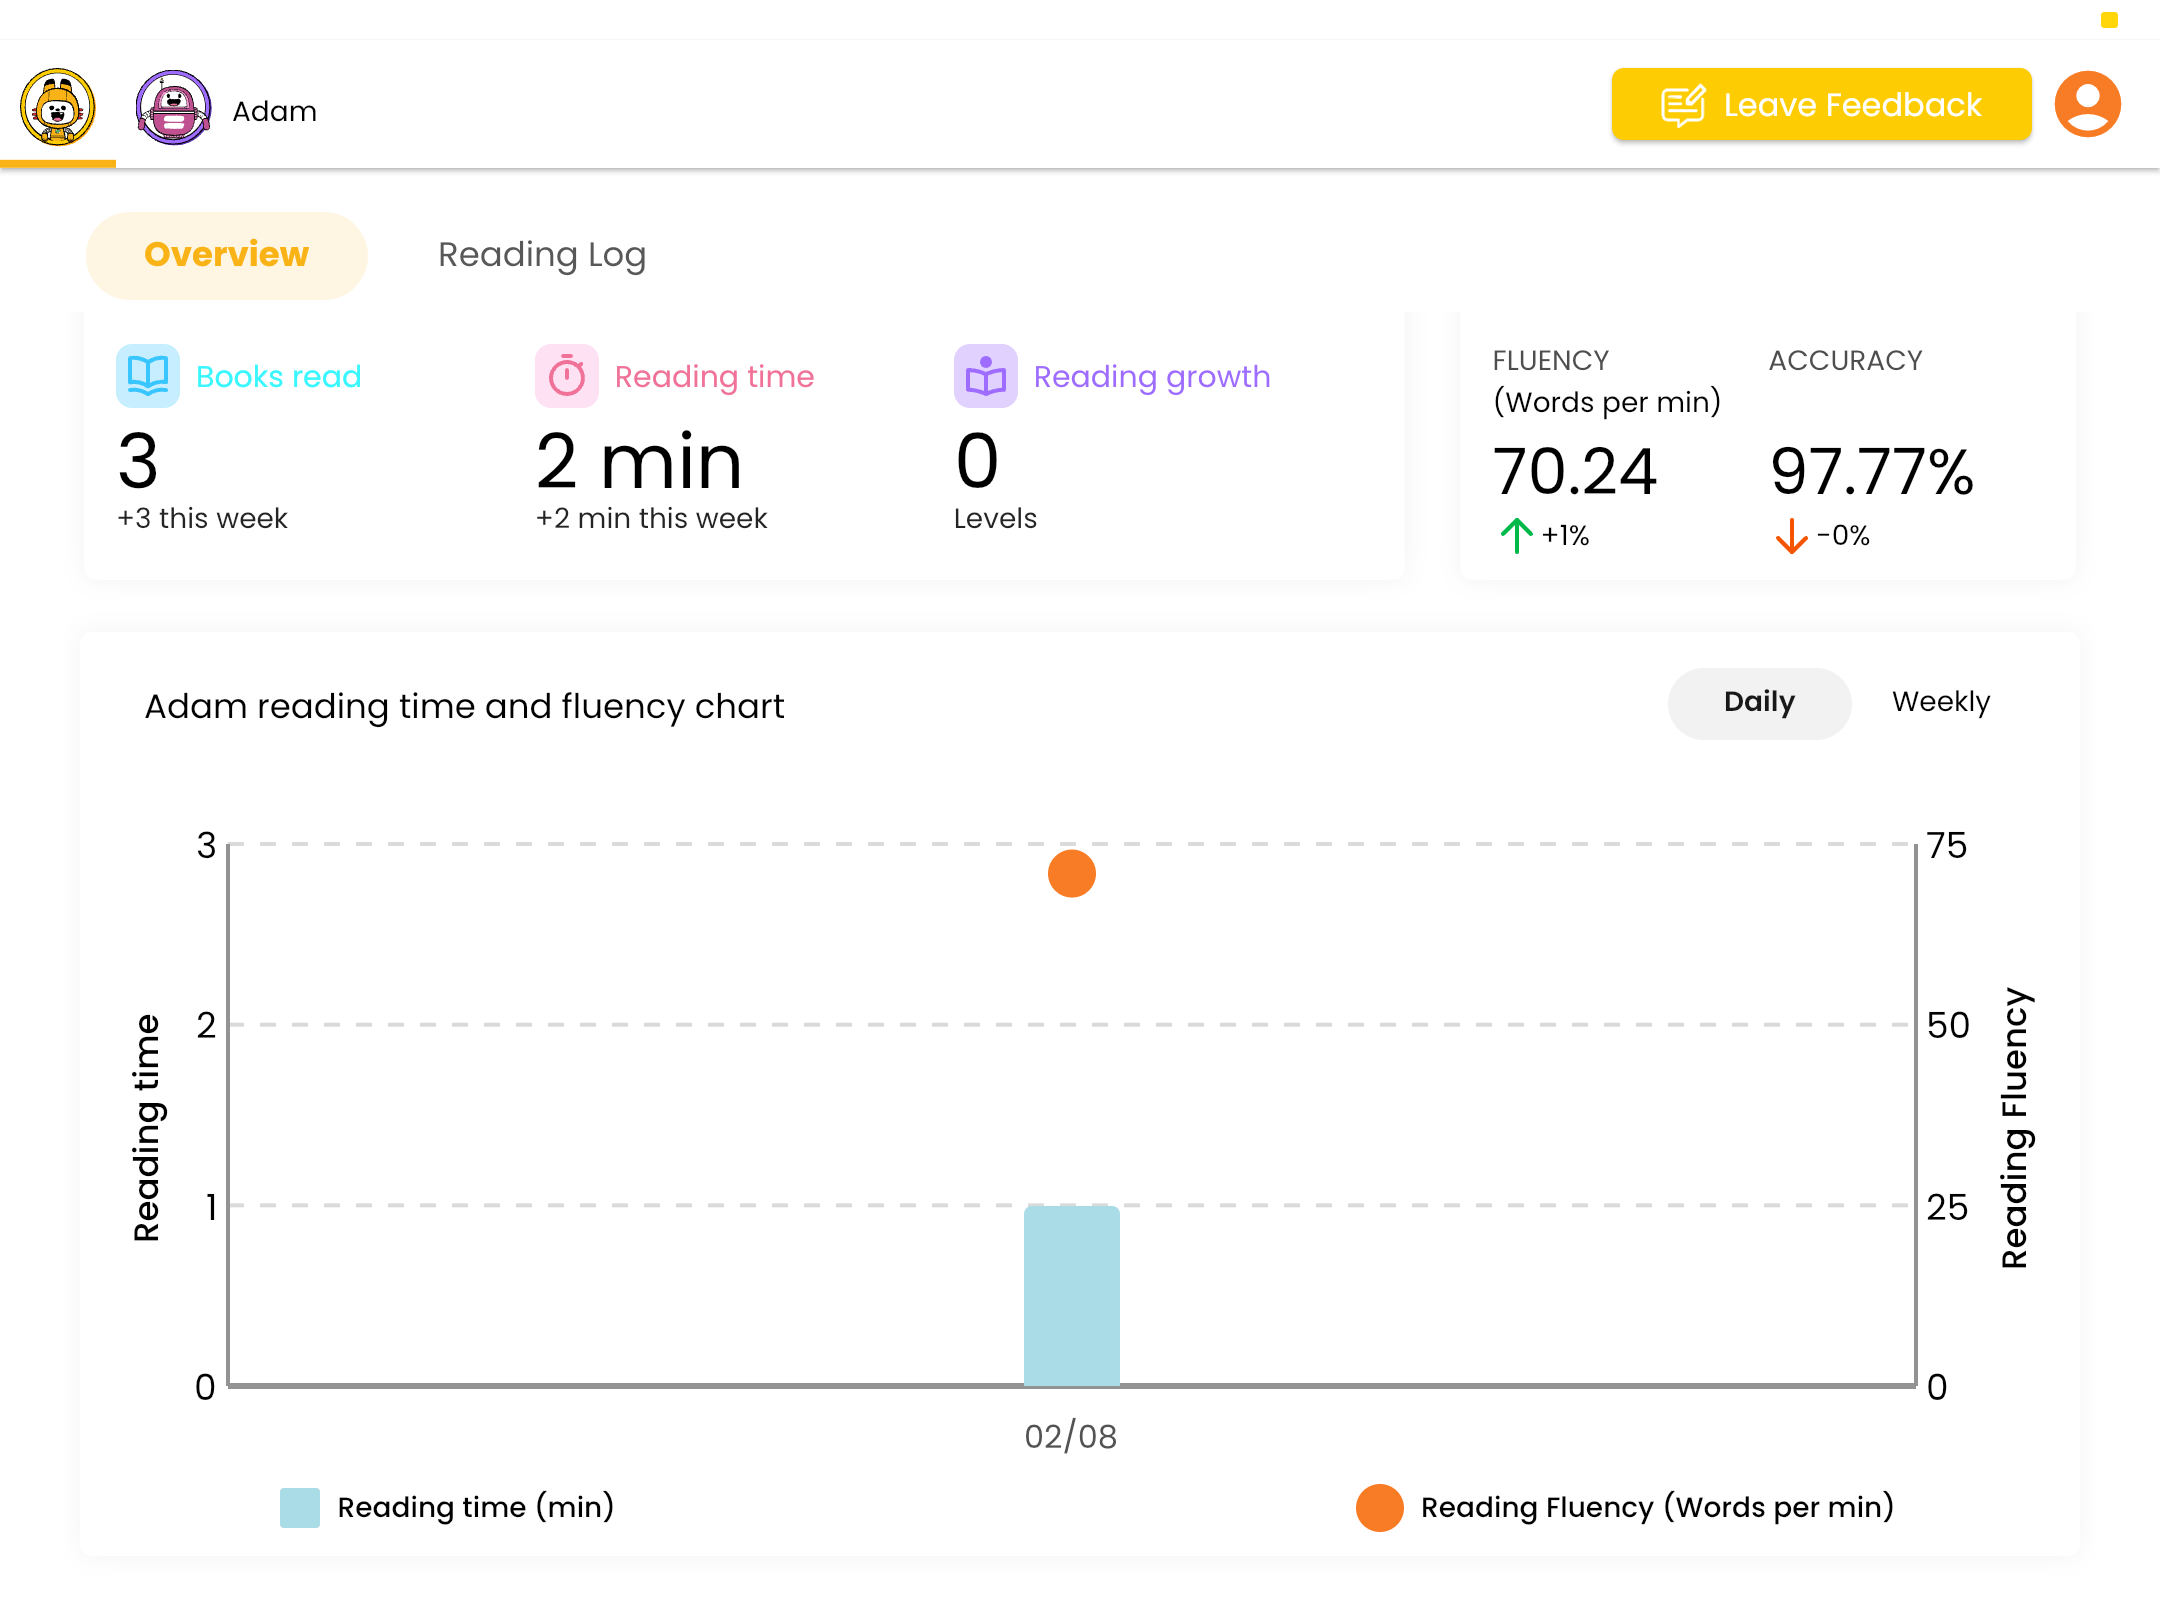Select Adam's purple robot avatar
Viewport: 2160px width, 1620px height.
point(173,108)
